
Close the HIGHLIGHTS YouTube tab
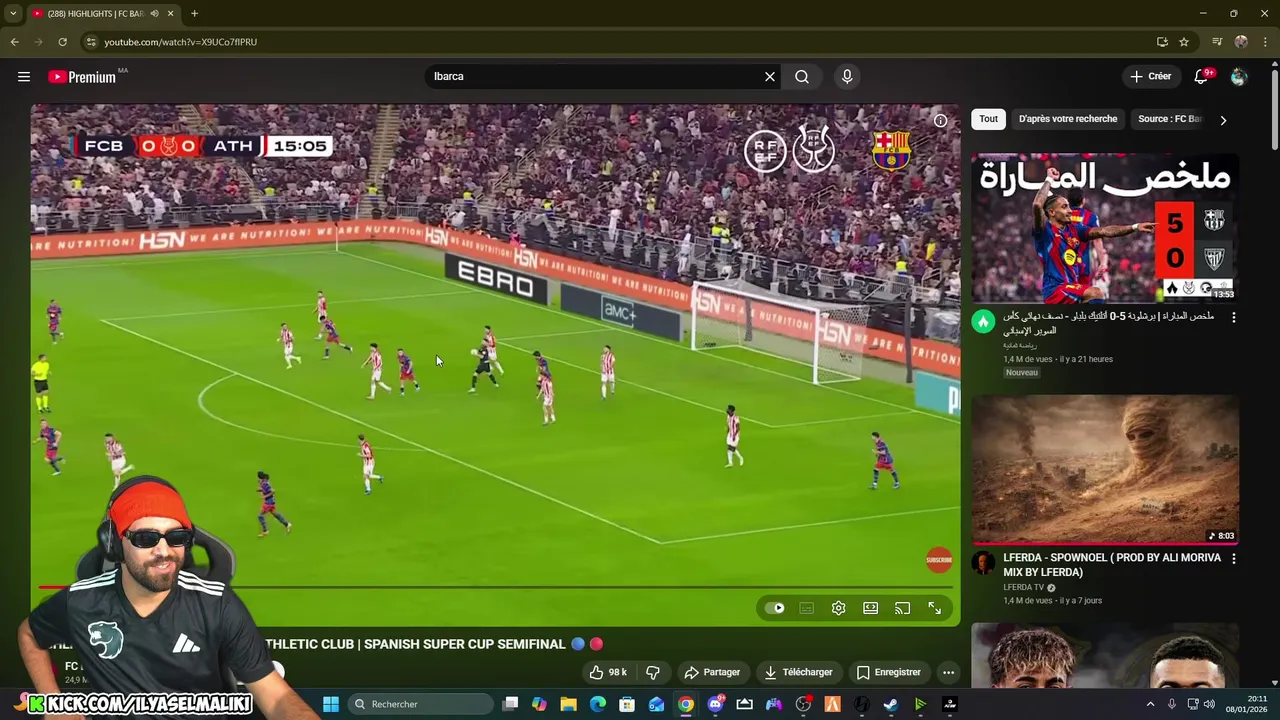(170, 14)
